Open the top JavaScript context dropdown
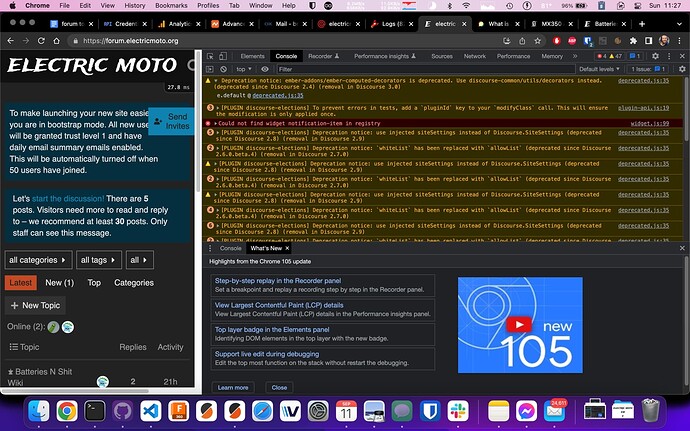 click(243, 69)
